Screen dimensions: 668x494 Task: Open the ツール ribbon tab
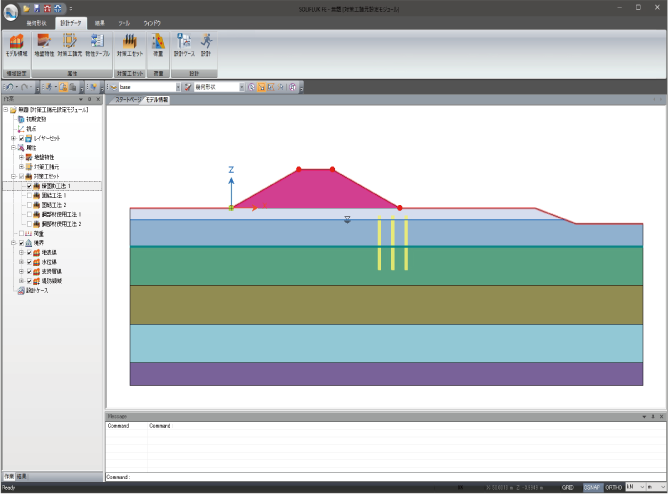[x=124, y=23]
